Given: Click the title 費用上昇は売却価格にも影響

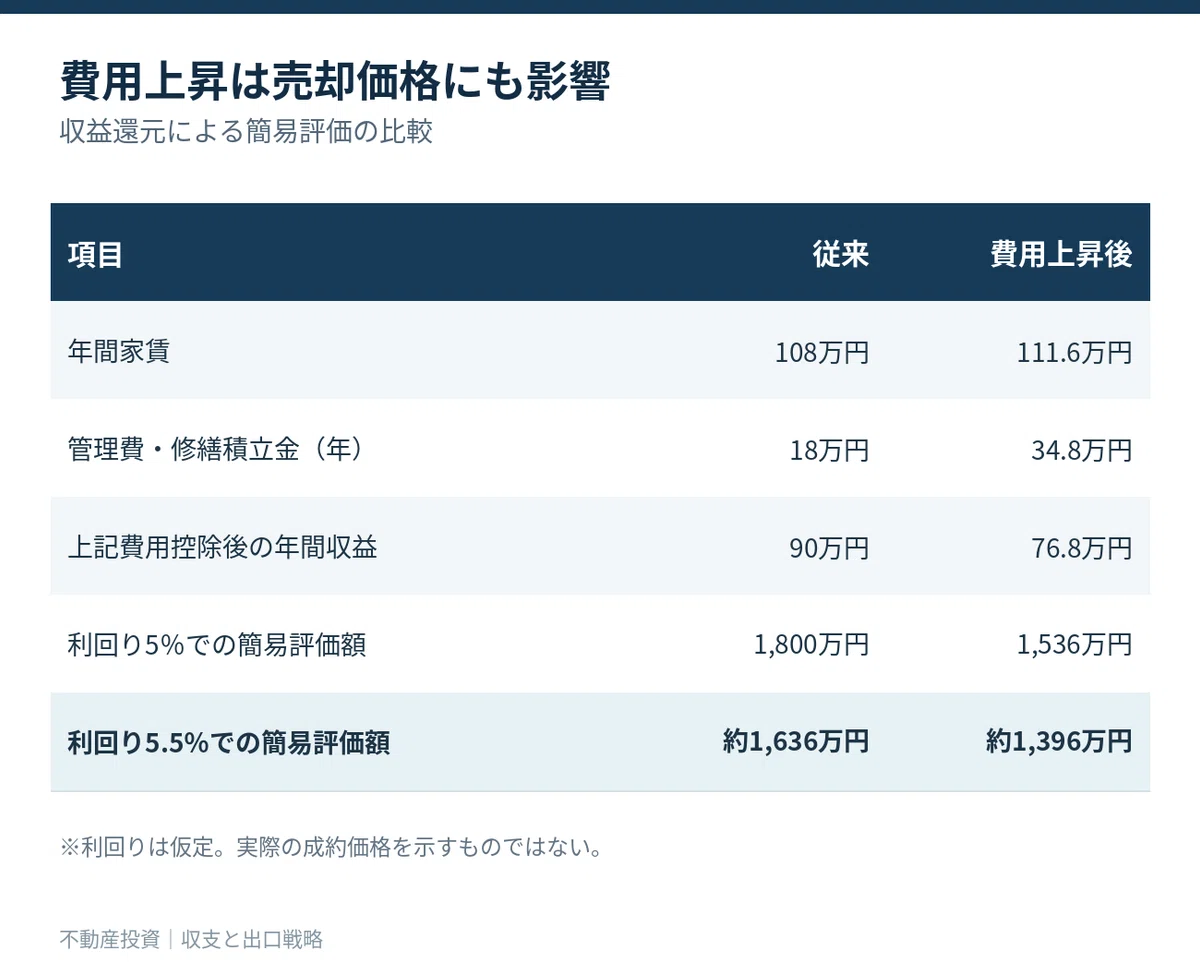Looking at the screenshot, I should [335, 83].
